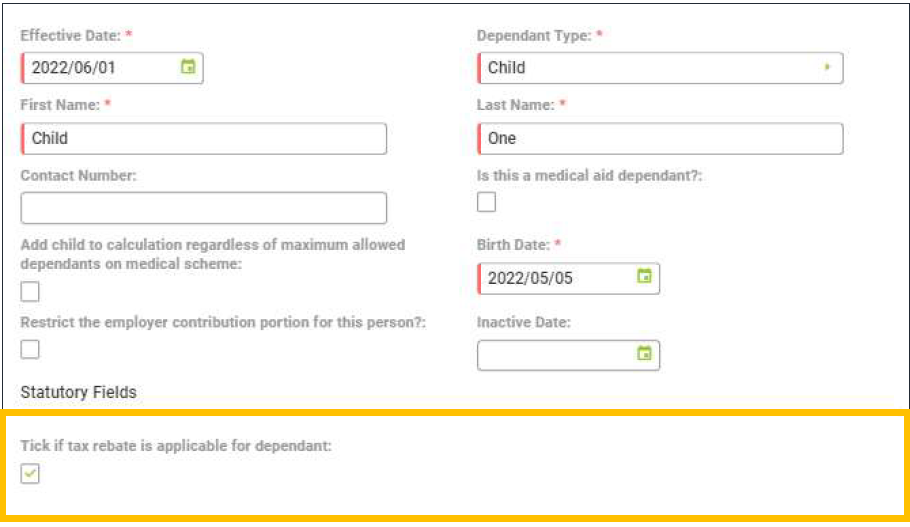Untick the tax rebate applicable checkbox
Screen dimensions: 910x527
[x=31, y=475]
